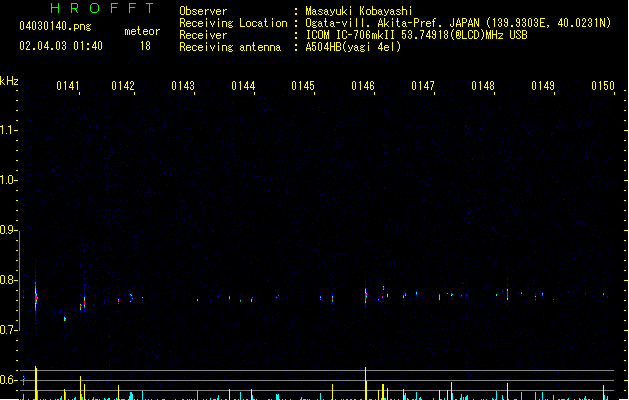
Task: Click the Receiving antenna label
Action: click(x=230, y=47)
